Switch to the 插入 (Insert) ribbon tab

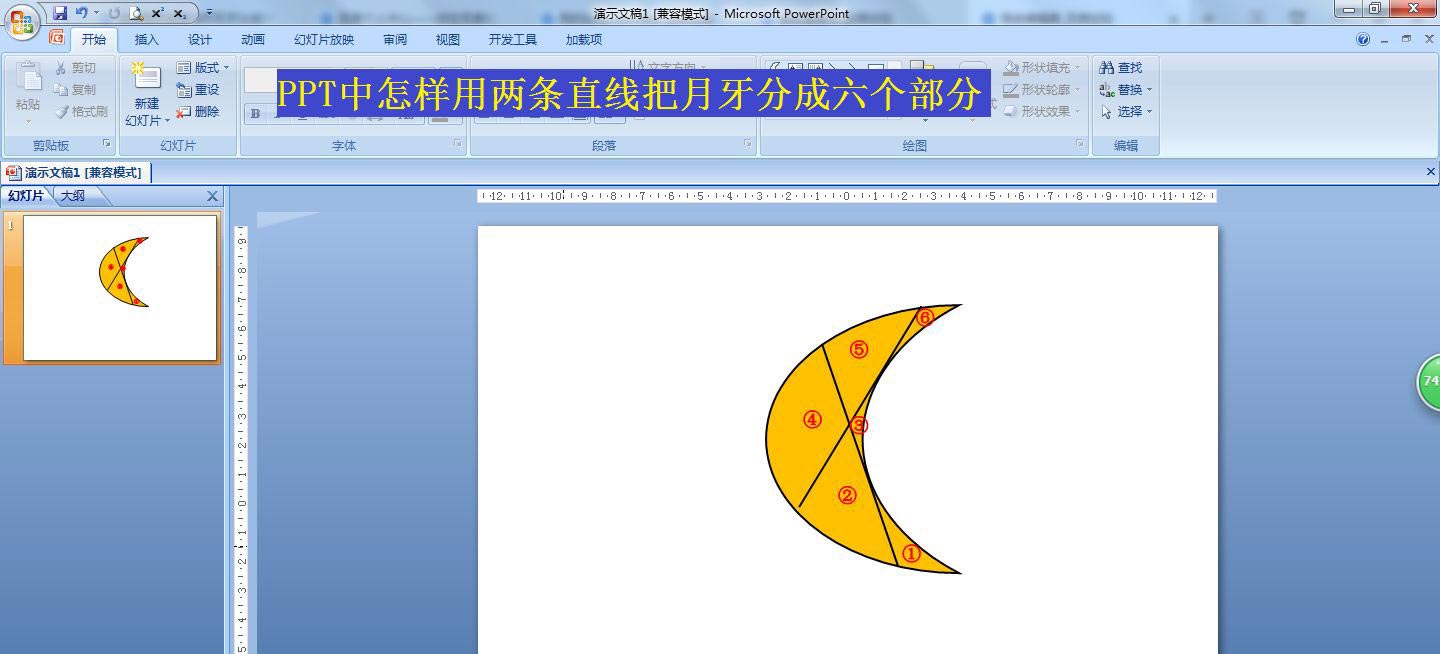(x=146, y=39)
